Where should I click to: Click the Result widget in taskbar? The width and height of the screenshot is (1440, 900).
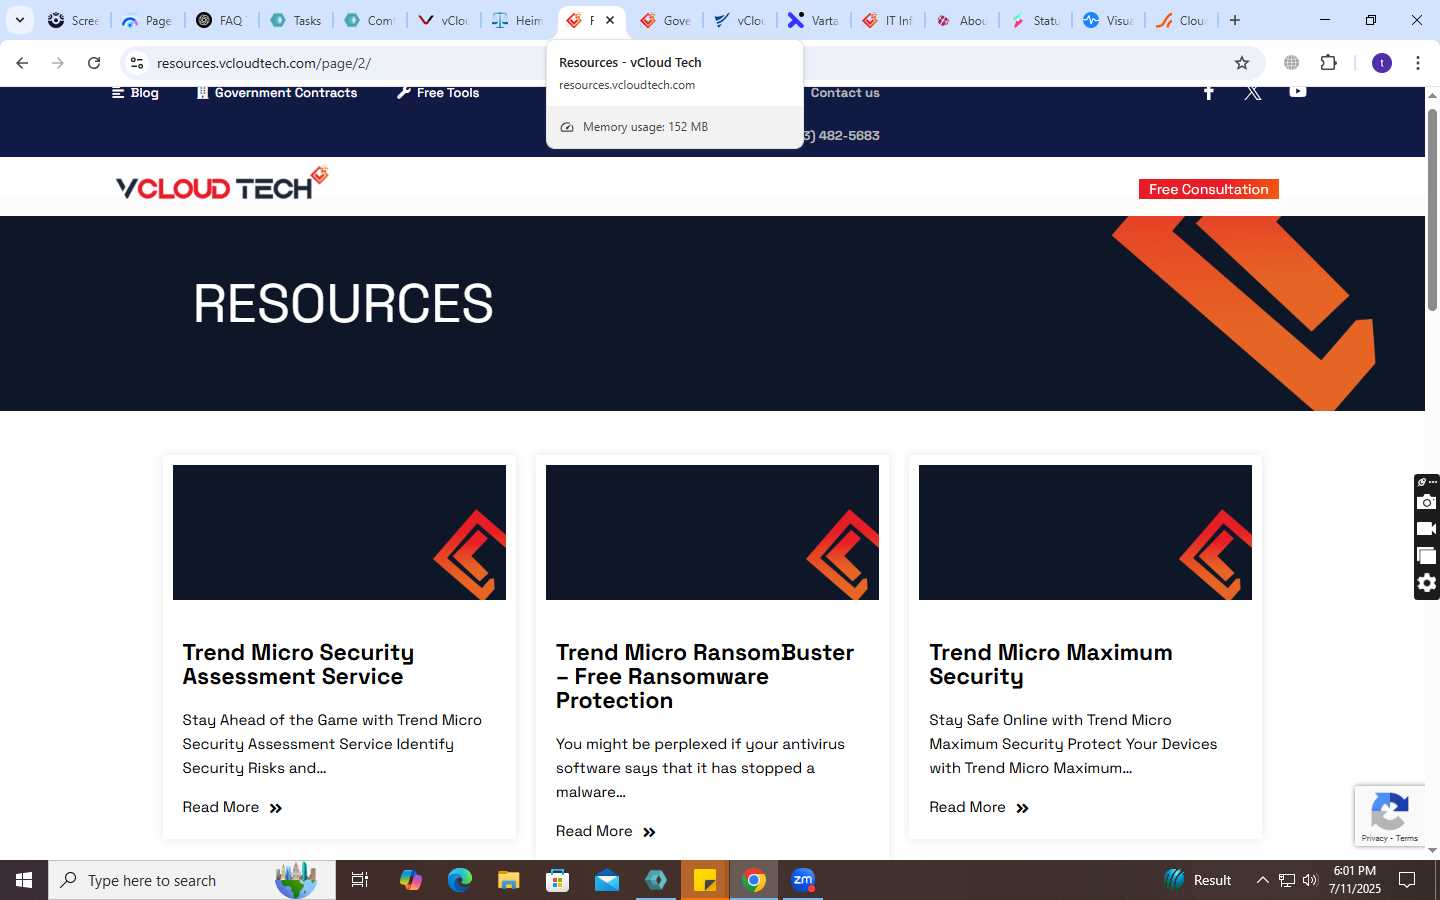pyautogui.click(x=1198, y=880)
